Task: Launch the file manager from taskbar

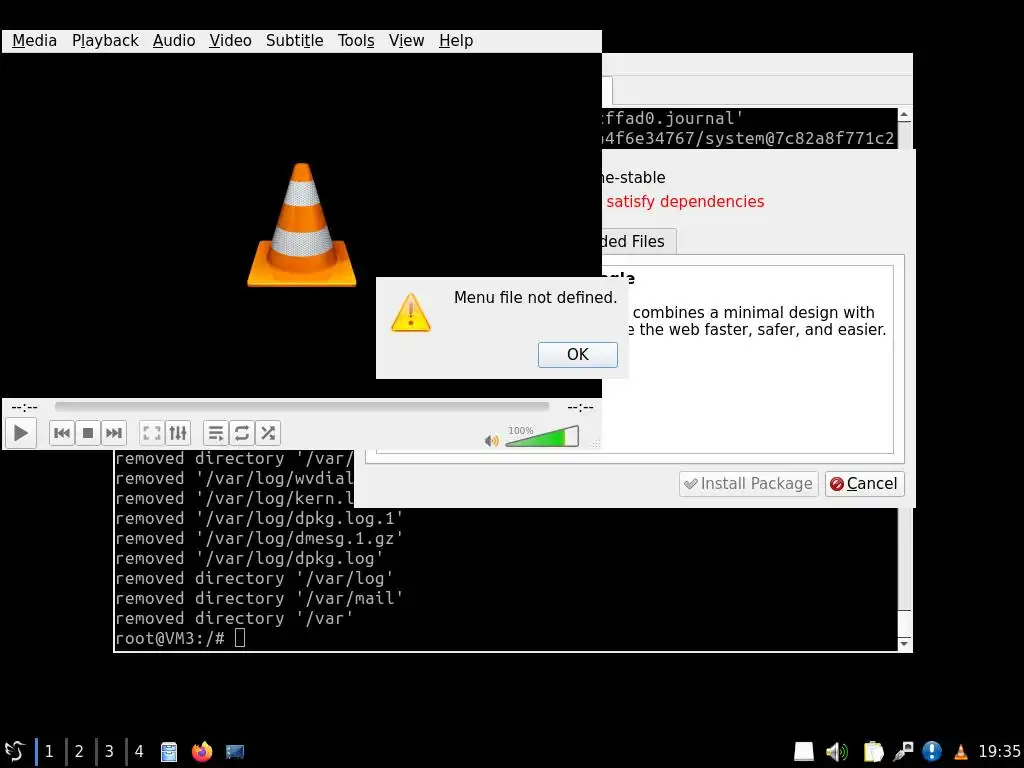Action: coord(169,752)
